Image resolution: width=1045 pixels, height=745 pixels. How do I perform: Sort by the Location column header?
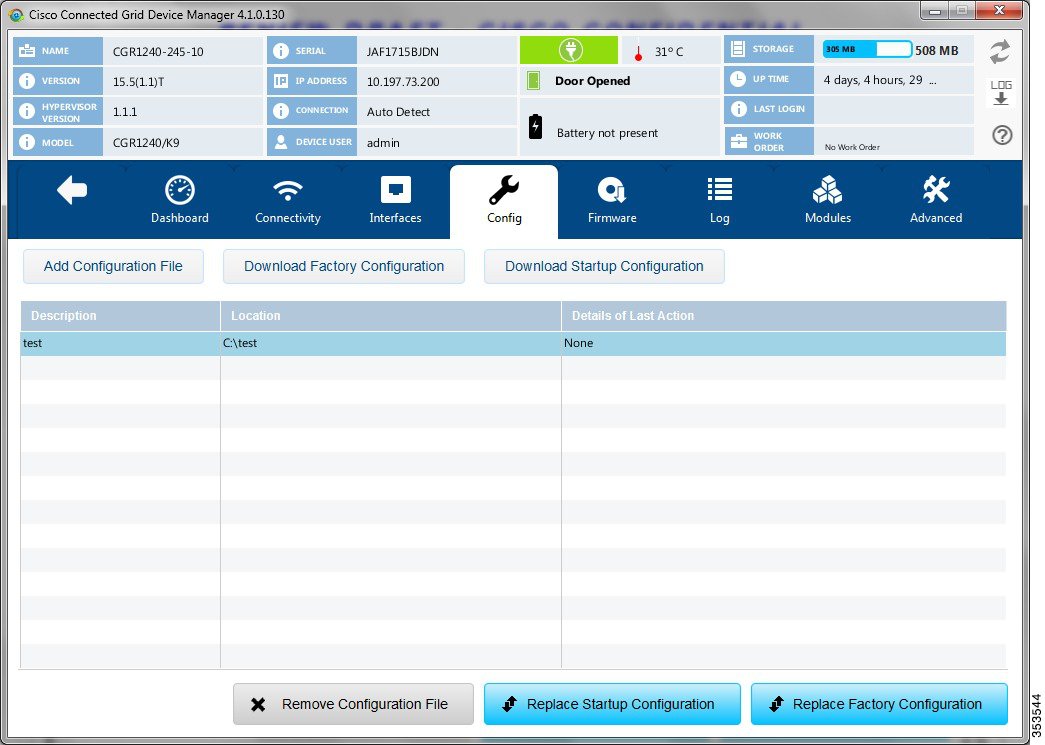391,316
